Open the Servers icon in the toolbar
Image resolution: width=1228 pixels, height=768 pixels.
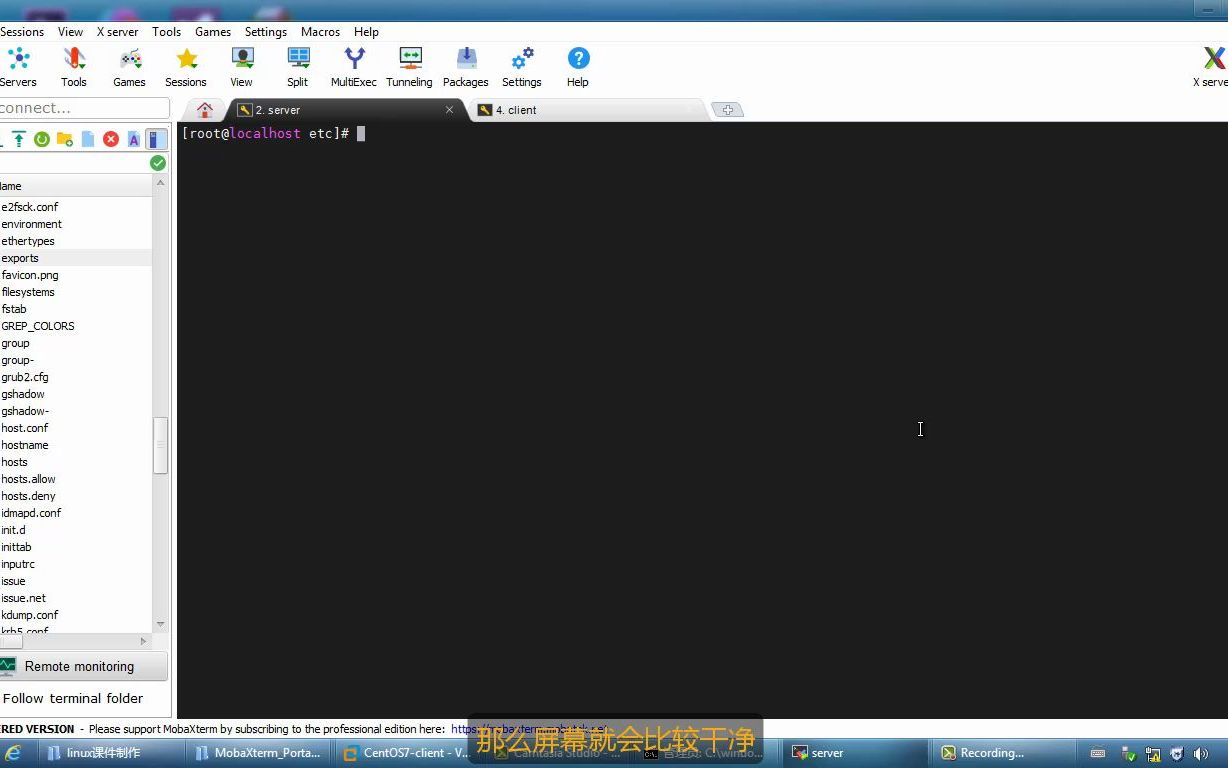tap(18, 58)
